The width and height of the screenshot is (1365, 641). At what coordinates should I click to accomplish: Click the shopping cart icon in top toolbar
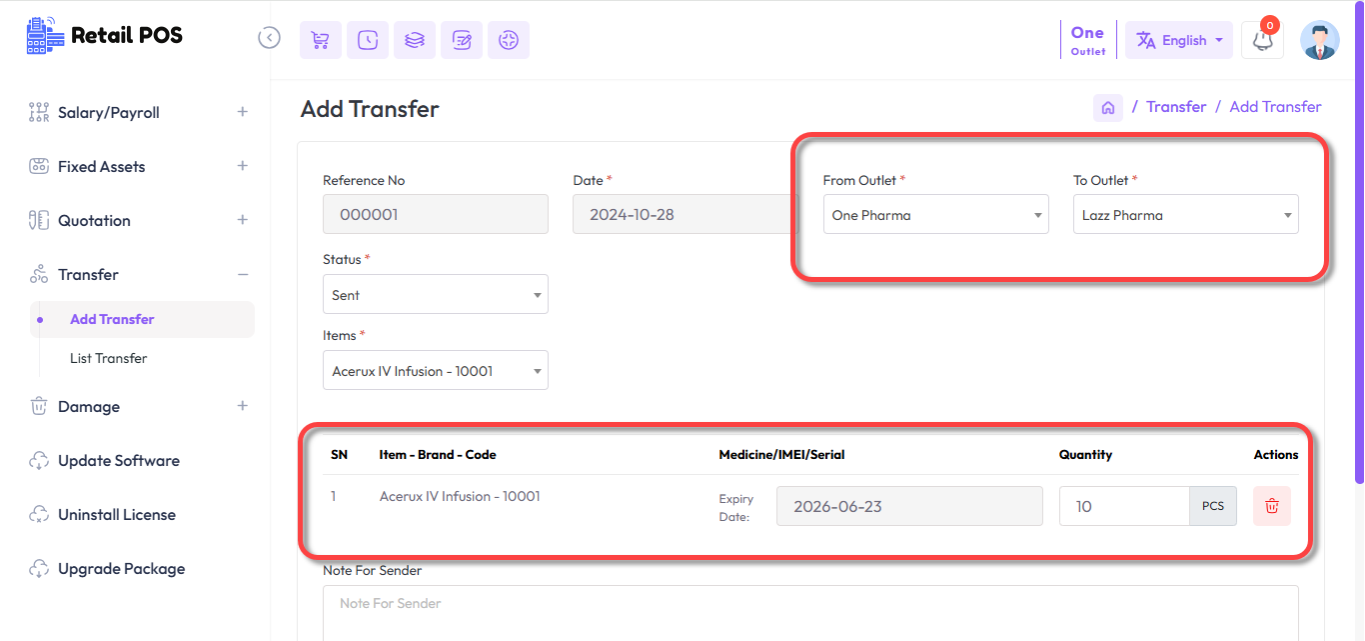320,40
